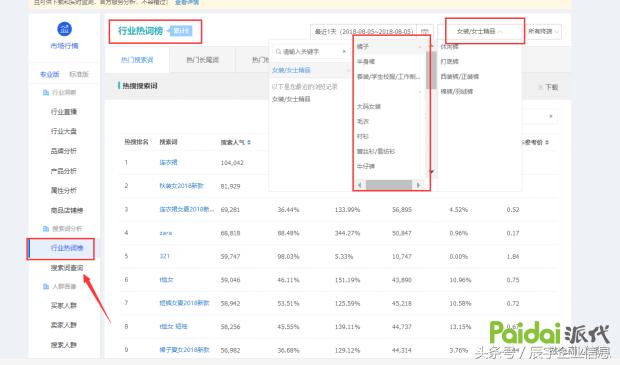Click the 搜索词分析 section icon in sidebar

45,229
